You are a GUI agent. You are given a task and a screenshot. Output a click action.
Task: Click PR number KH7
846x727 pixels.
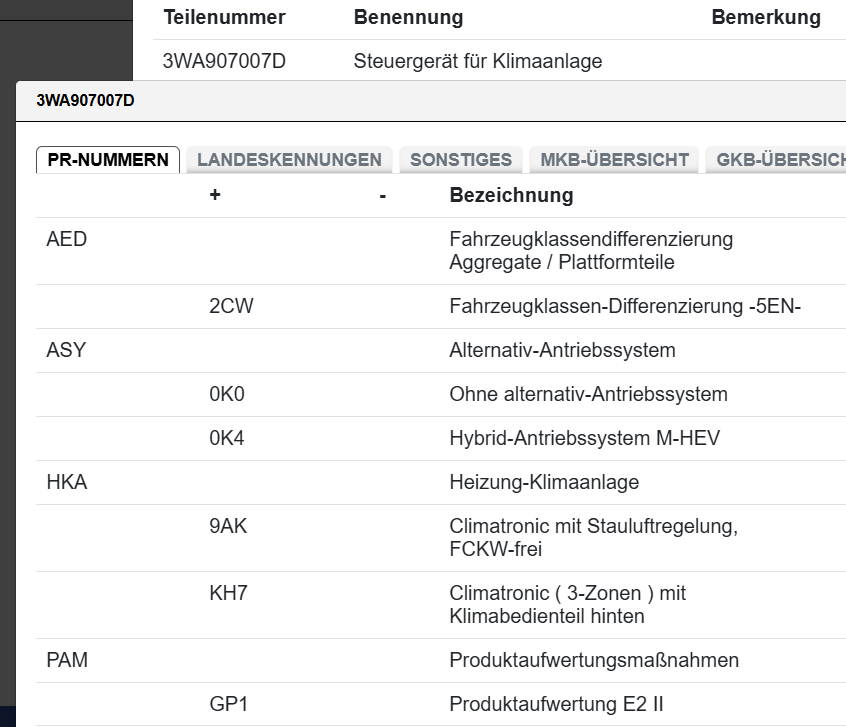tap(228, 594)
